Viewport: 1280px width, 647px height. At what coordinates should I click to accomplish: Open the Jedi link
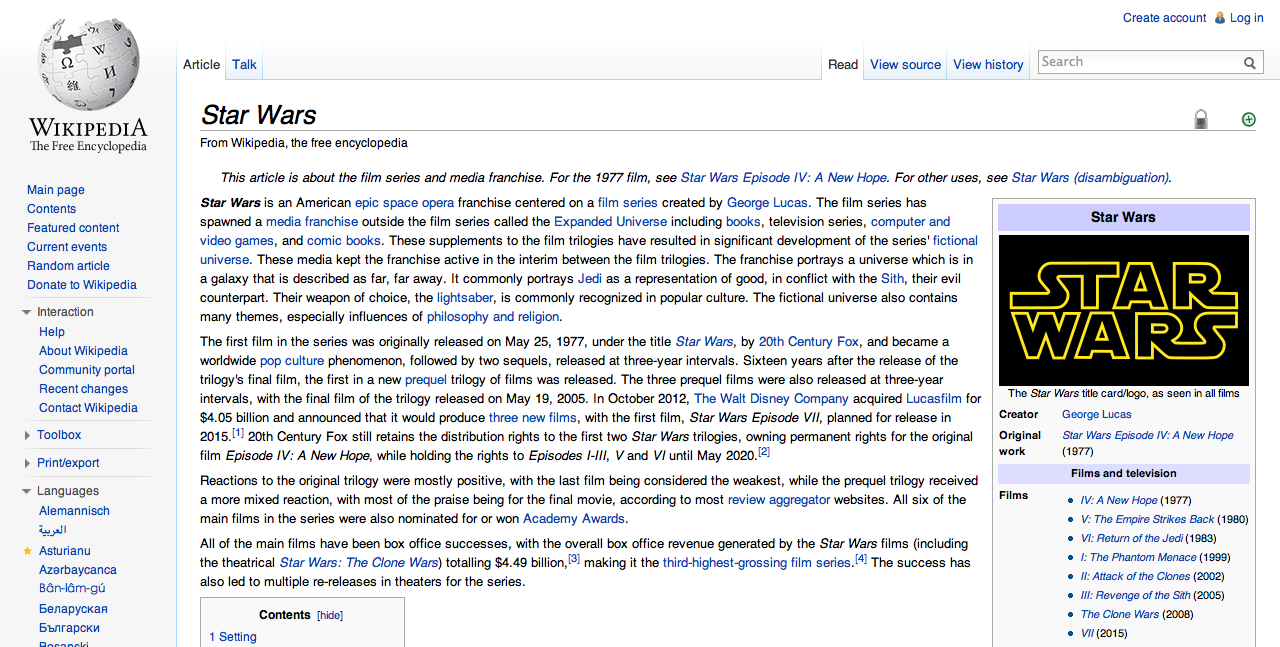(590, 279)
